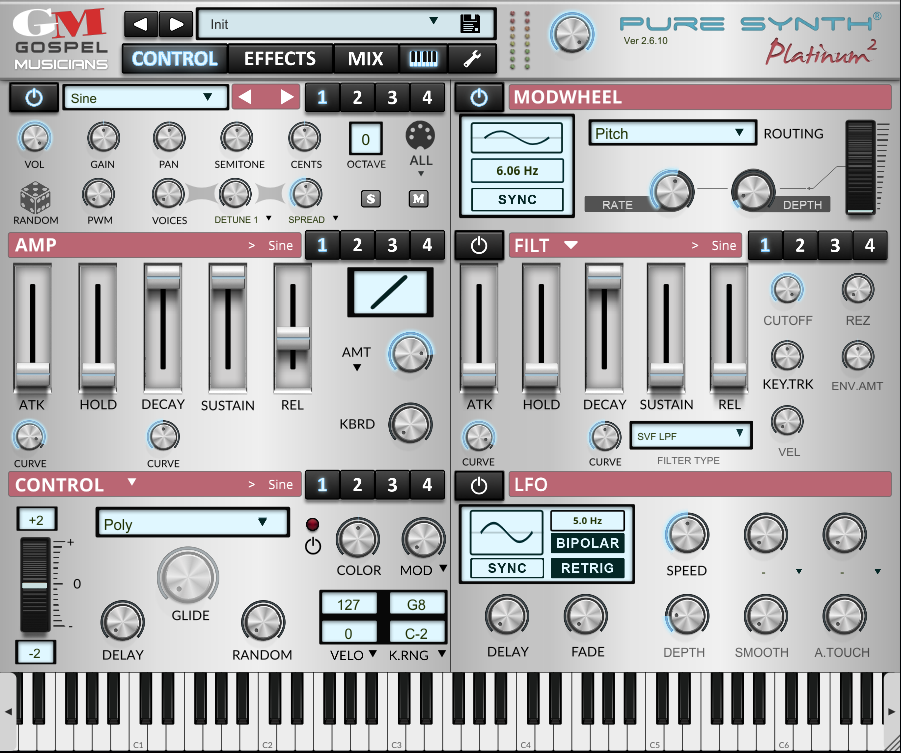Image resolution: width=901 pixels, height=753 pixels.
Task: Click the Modwheel RATE knob
Action: tap(672, 190)
